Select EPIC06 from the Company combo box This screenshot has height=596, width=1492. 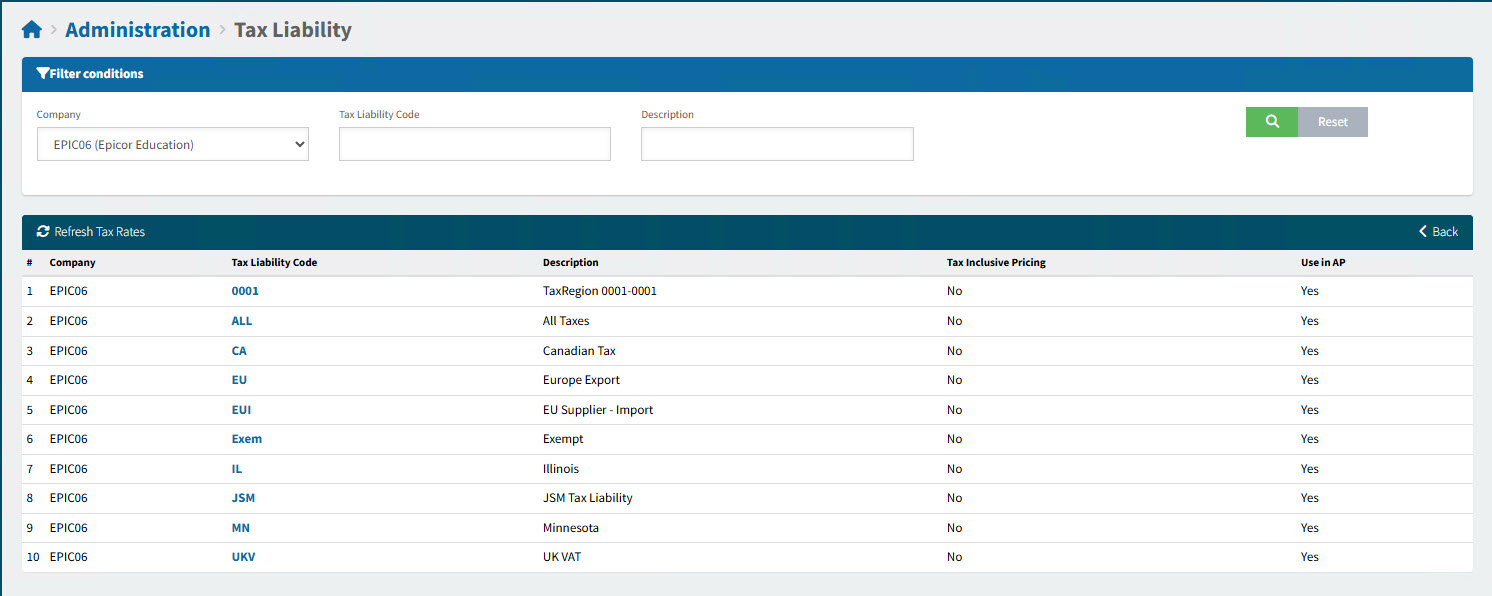point(172,143)
